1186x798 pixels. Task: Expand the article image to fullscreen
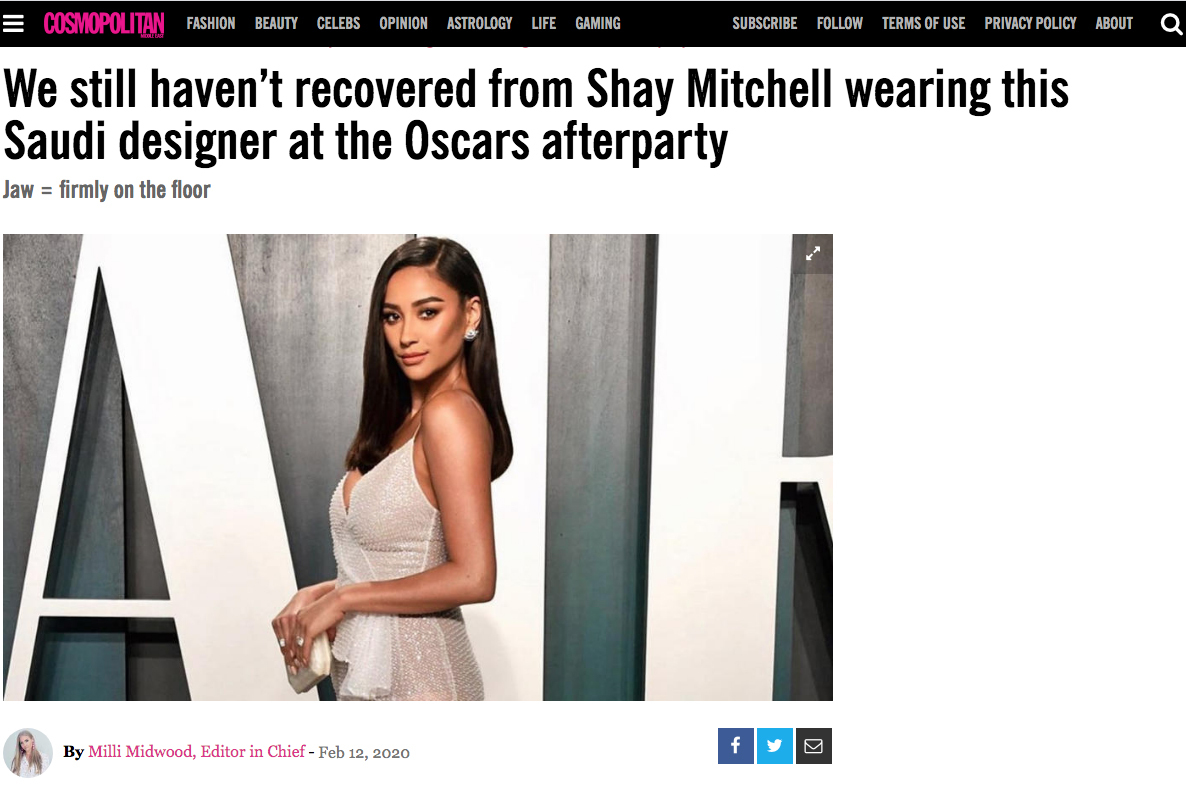[x=813, y=253]
